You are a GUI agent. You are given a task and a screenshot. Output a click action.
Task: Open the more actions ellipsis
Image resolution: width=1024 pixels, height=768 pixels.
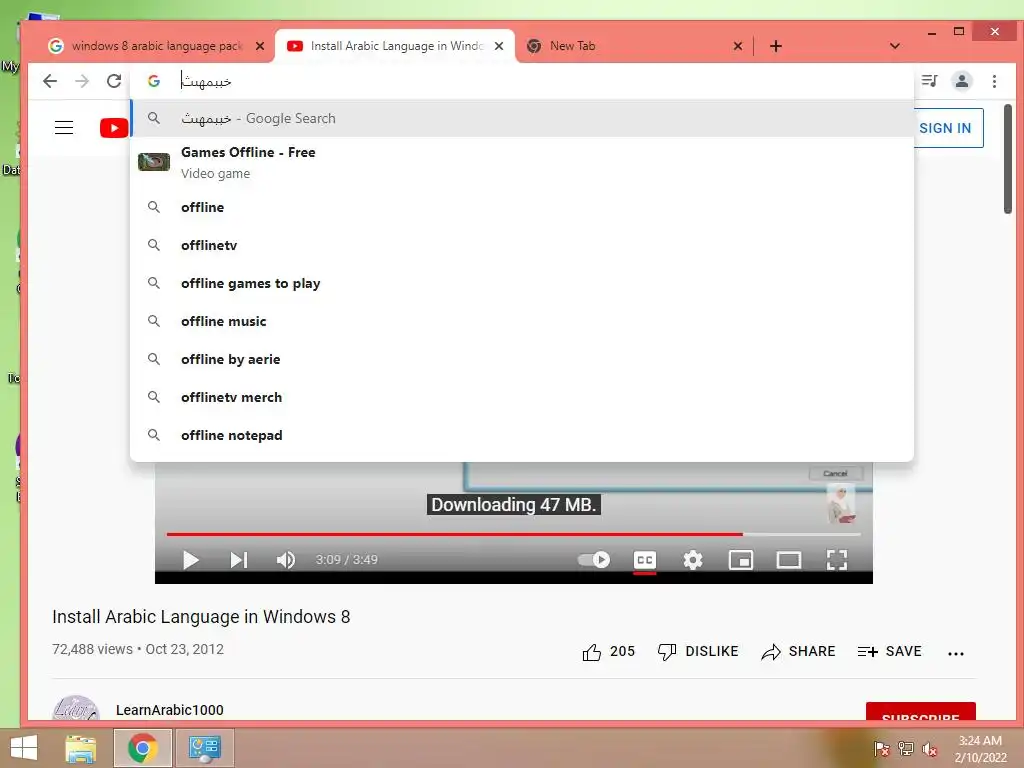(955, 653)
